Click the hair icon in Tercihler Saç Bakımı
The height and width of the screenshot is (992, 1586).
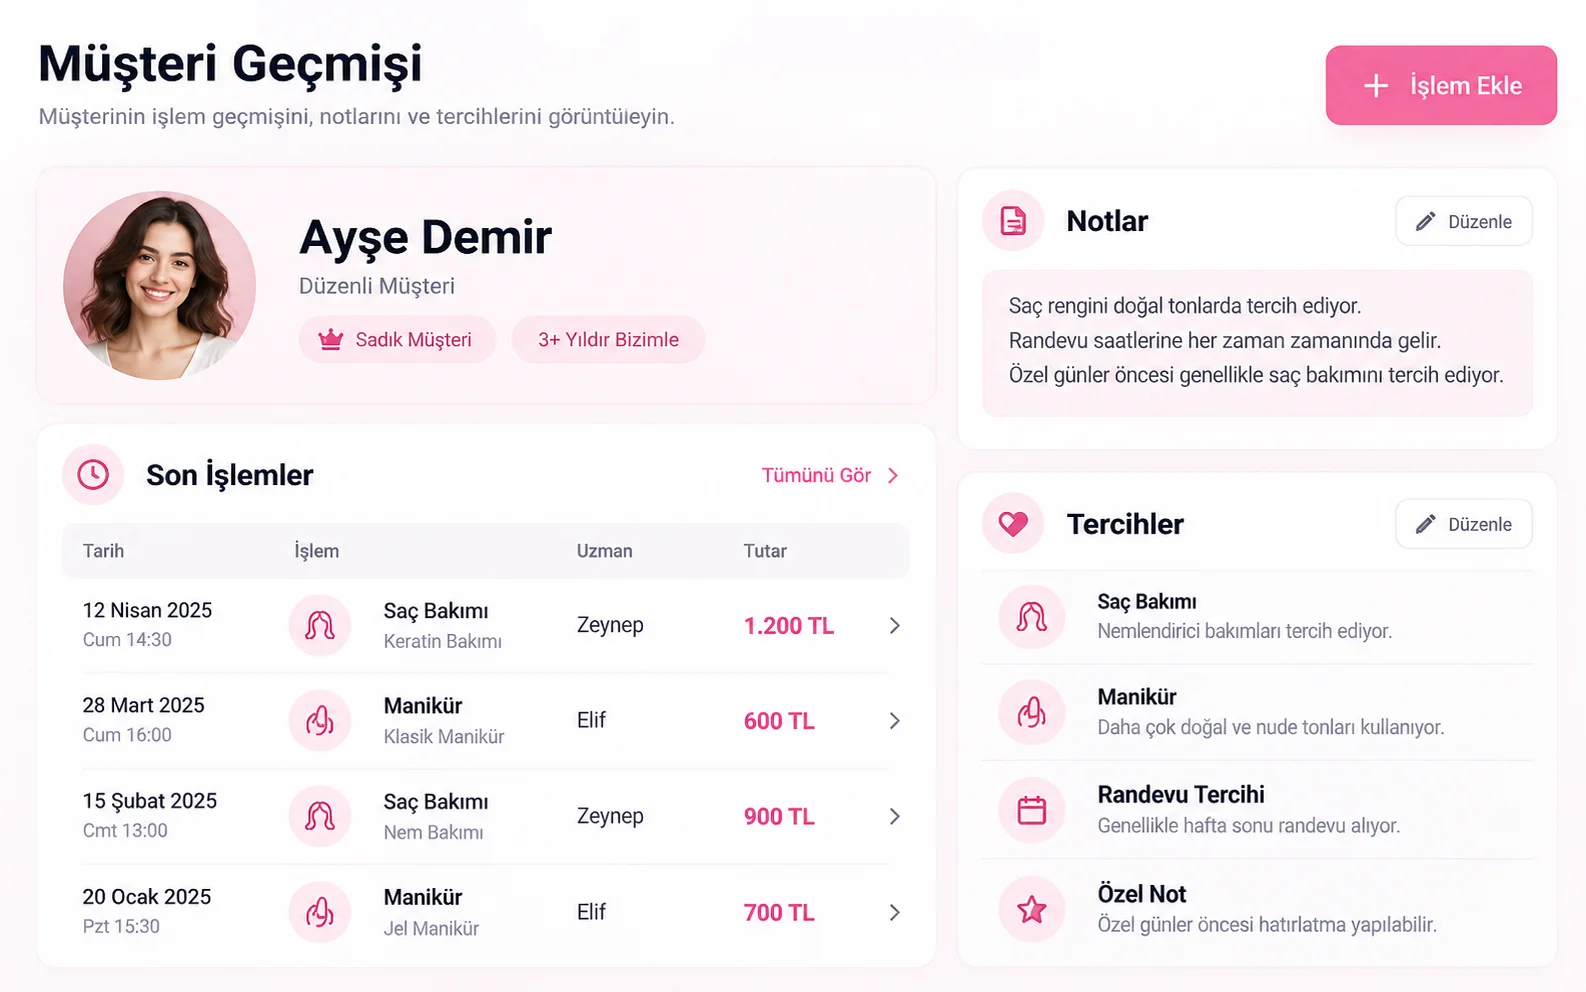(x=1032, y=617)
